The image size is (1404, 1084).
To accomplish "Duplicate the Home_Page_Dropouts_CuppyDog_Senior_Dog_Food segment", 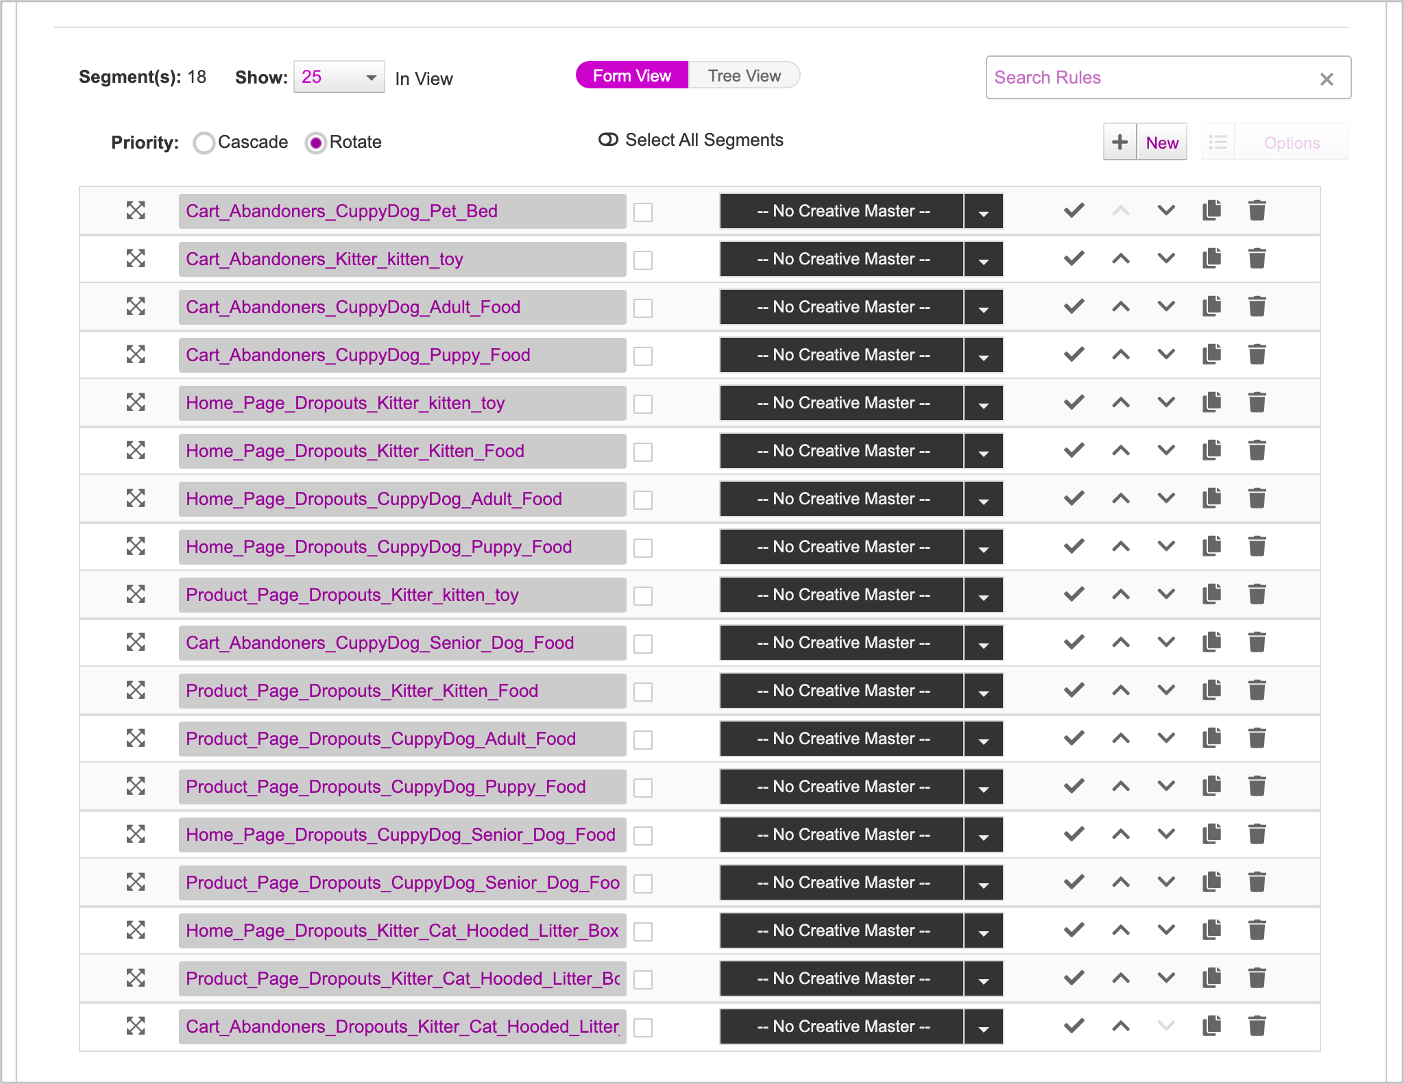I will pyautogui.click(x=1212, y=834).
